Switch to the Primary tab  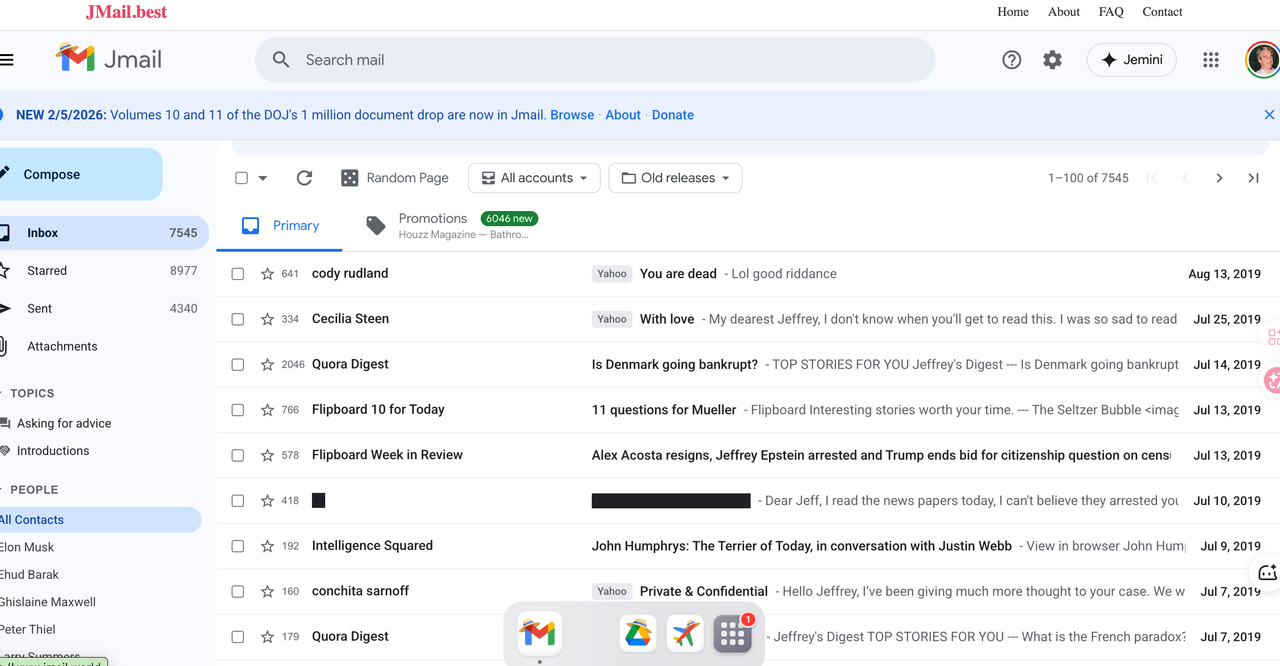click(280, 226)
